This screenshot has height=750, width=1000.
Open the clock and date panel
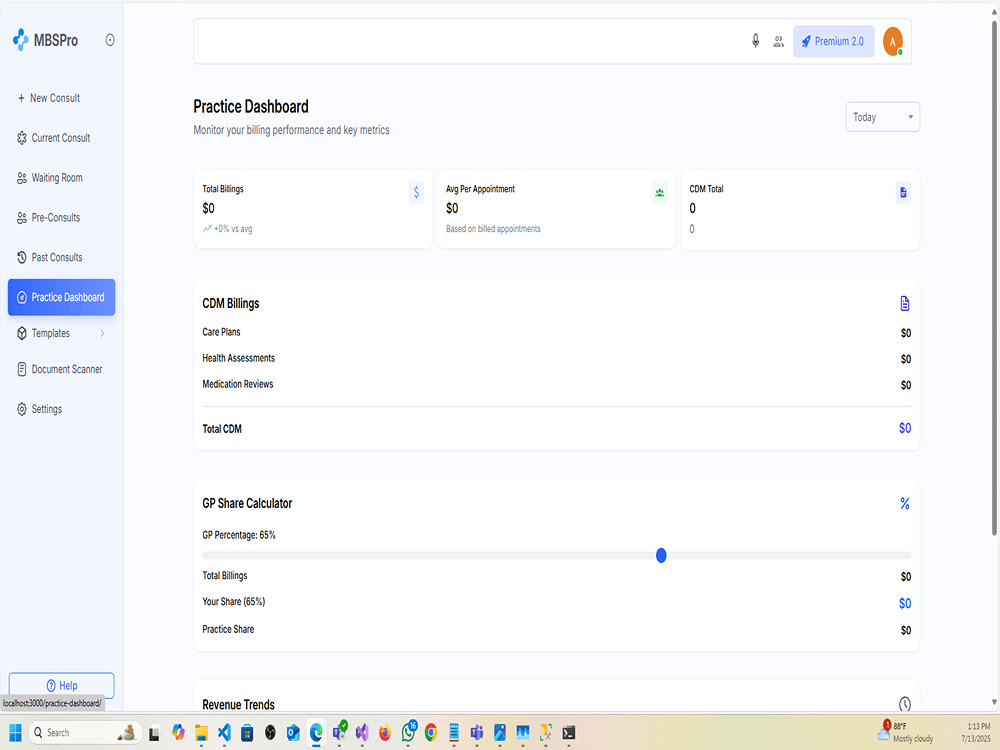(x=977, y=732)
